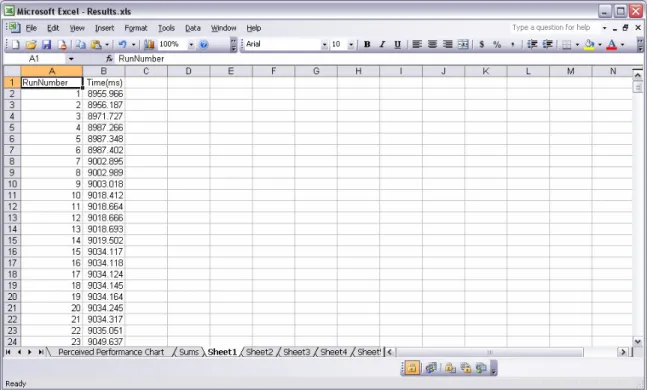Increase the cell indent
Image resolution: width=658 pixels, height=390 pixels.
click(548, 44)
